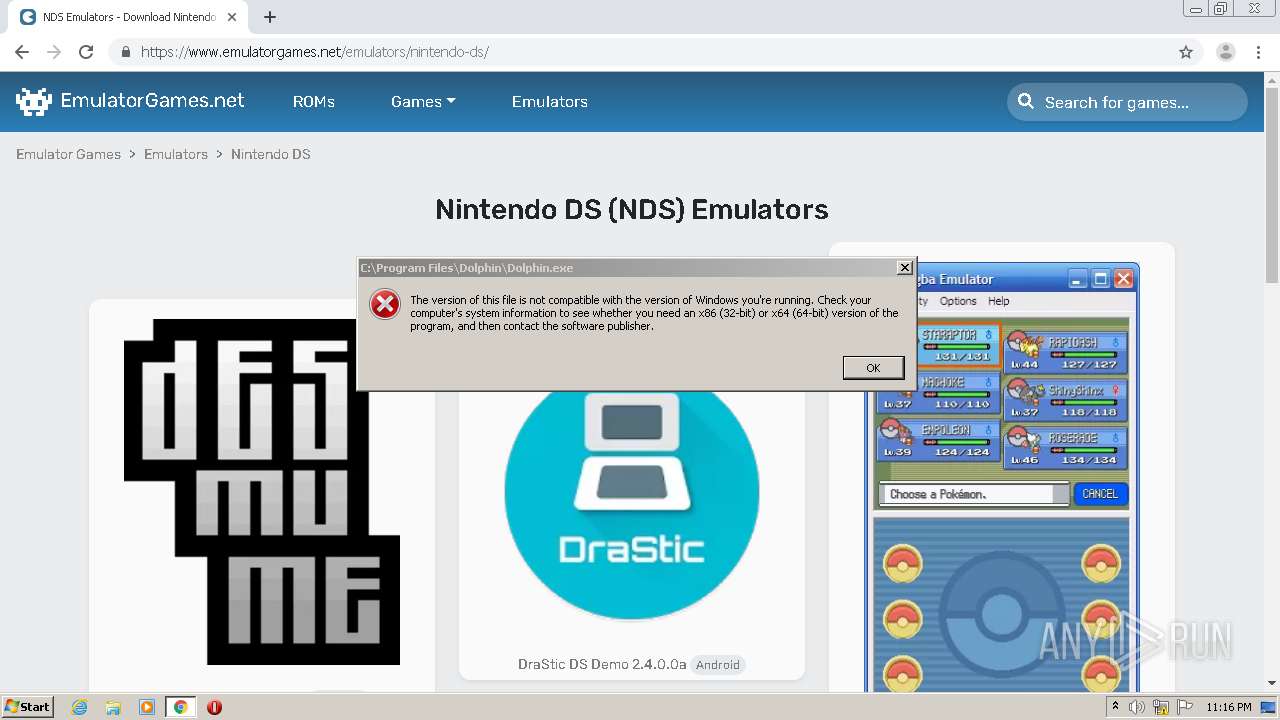Switch to Chrome taskbar button
Image resolution: width=1280 pixels, height=720 pixels.
tap(181, 707)
